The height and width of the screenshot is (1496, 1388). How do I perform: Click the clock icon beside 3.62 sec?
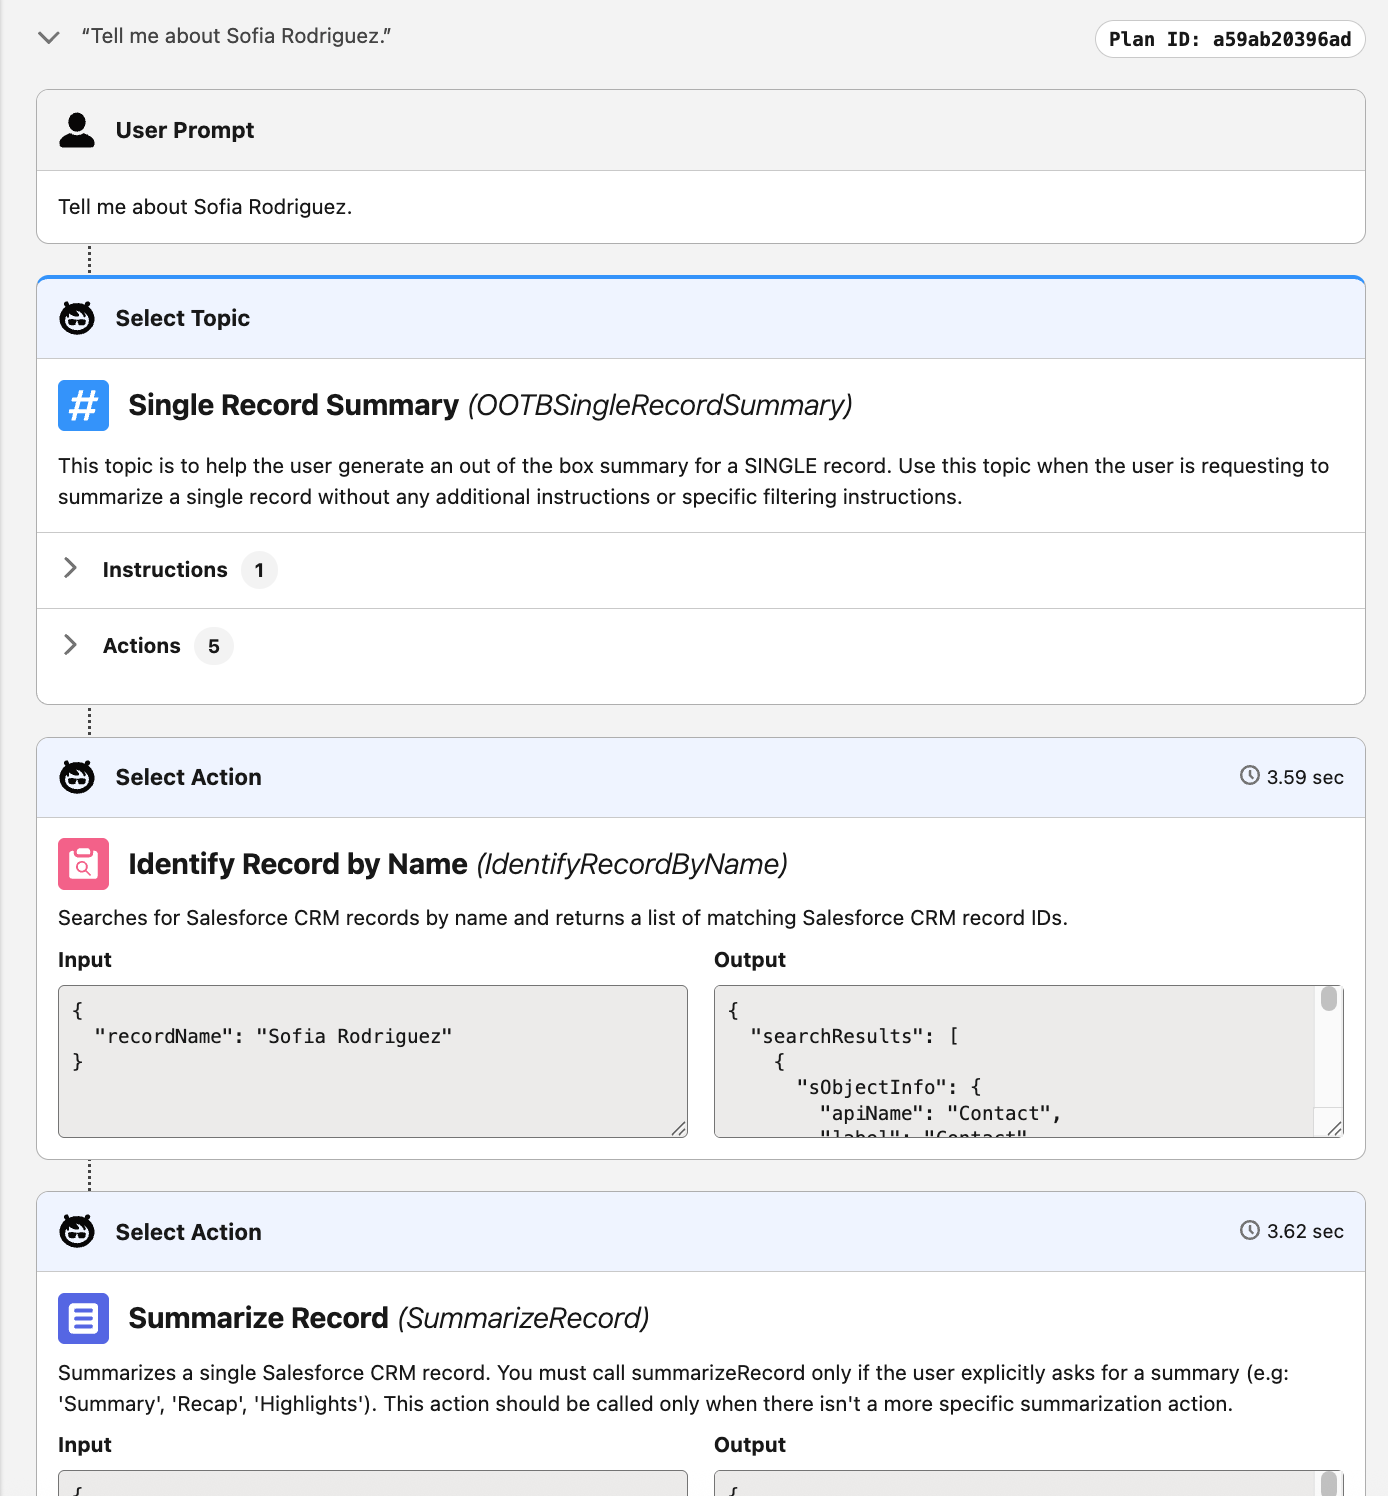click(x=1249, y=1230)
